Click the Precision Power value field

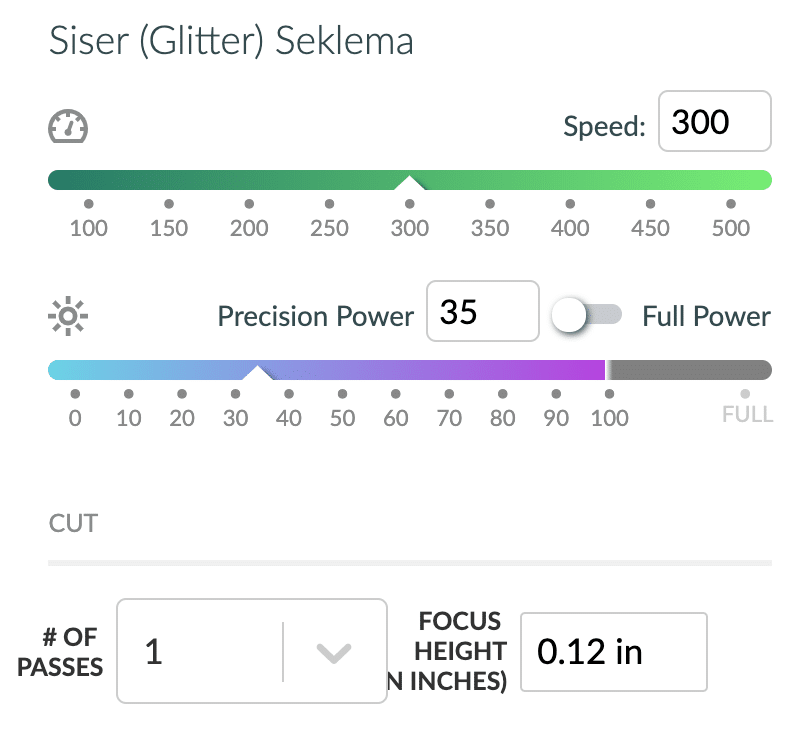(x=482, y=311)
